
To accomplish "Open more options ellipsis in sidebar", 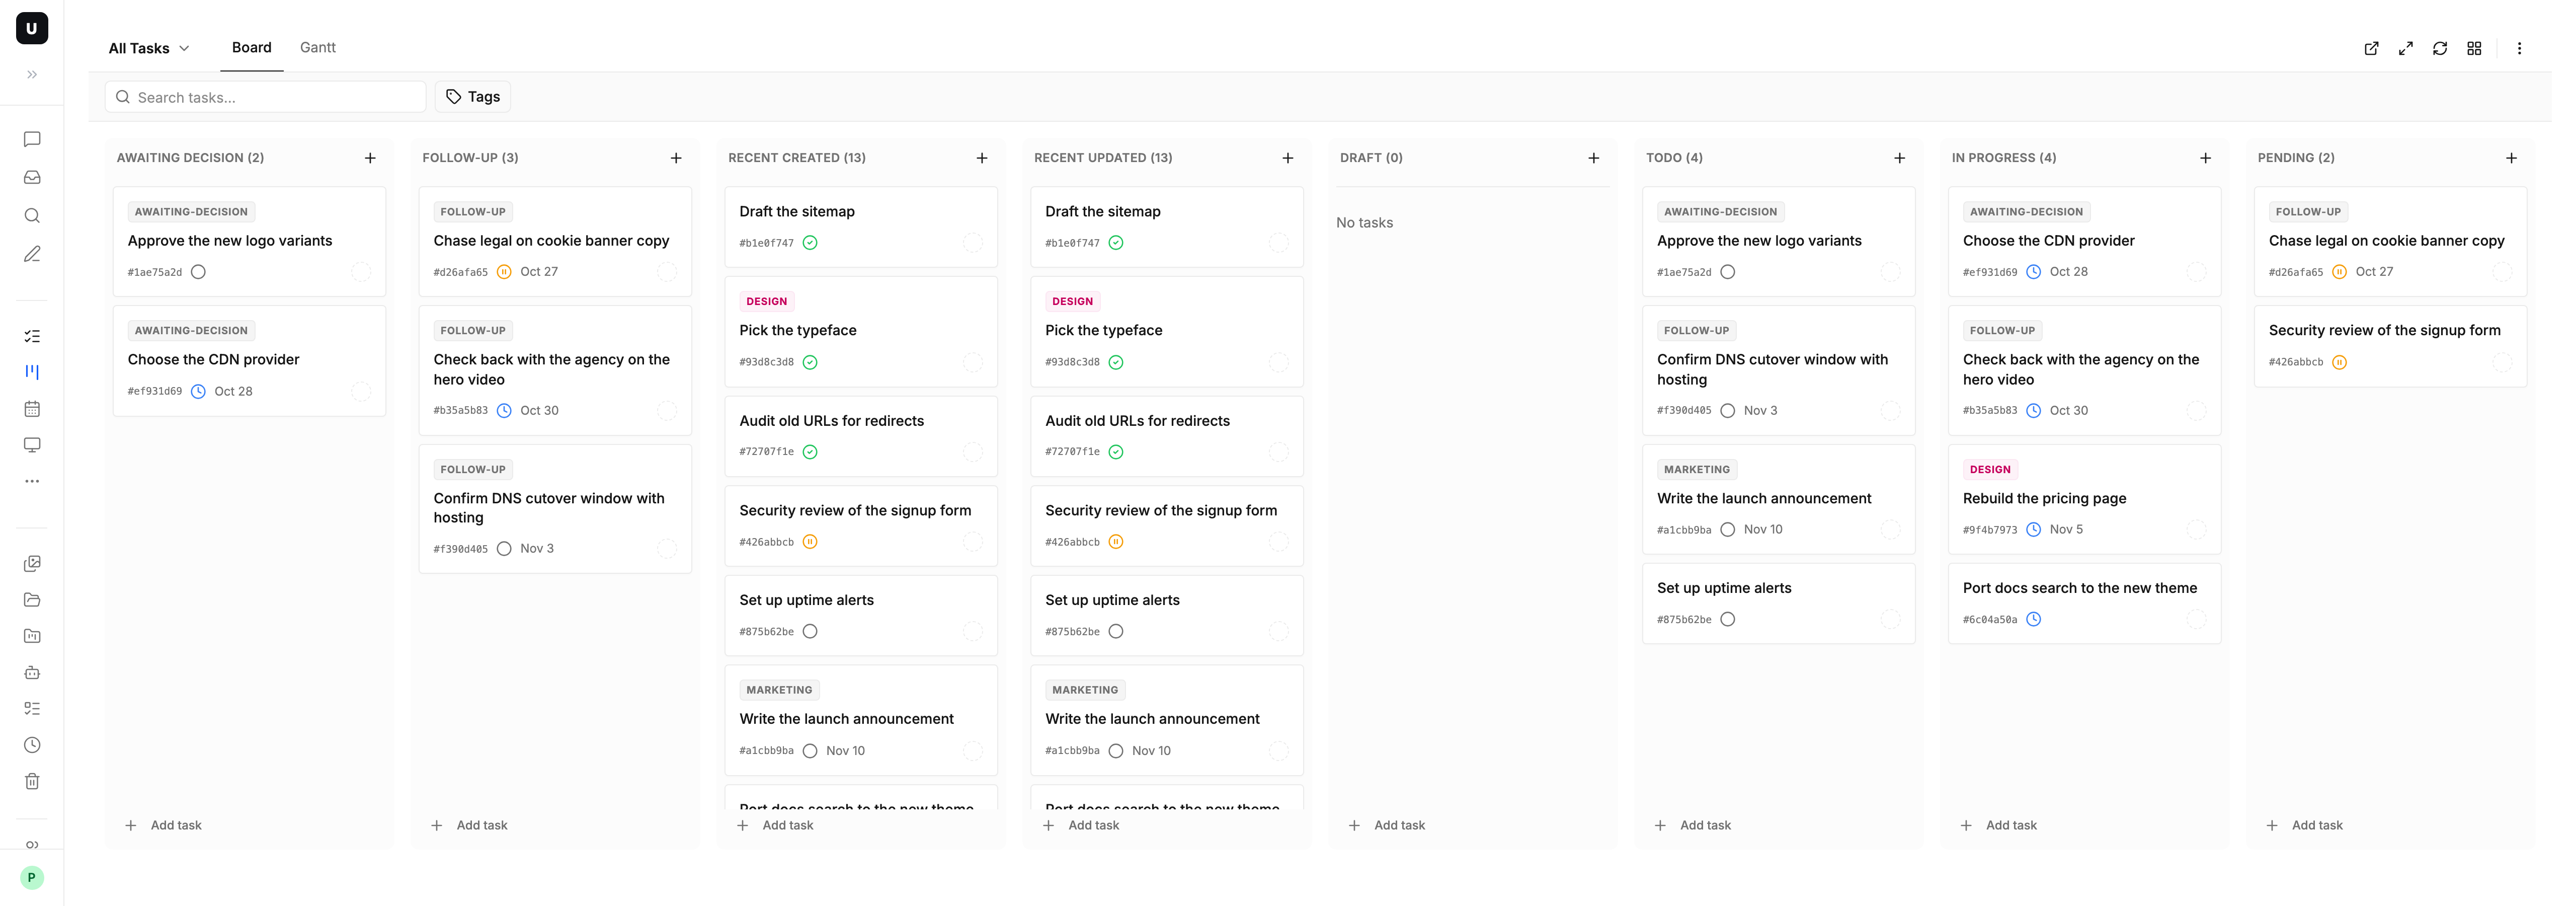I will pos(32,481).
